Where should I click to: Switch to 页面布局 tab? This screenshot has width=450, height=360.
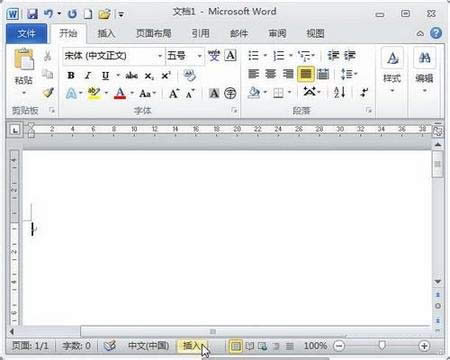(154, 33)
